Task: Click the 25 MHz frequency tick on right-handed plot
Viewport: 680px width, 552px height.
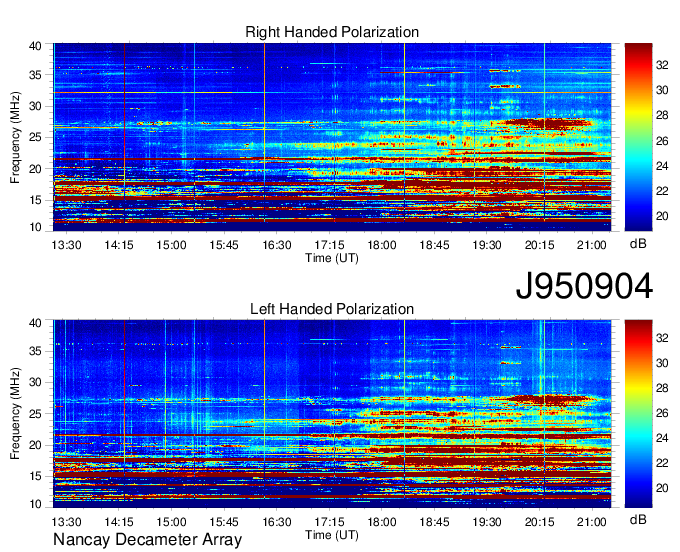Action: point(35,137)
